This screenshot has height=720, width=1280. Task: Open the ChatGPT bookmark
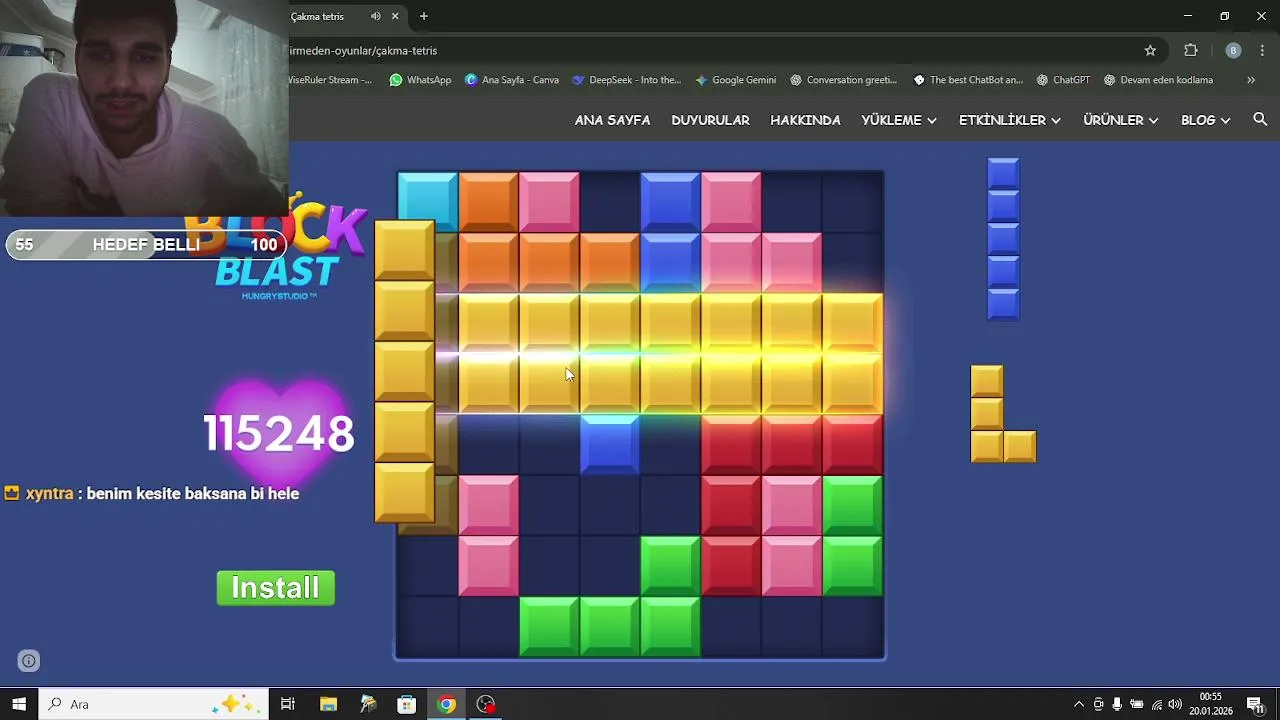click(1063, 80)
